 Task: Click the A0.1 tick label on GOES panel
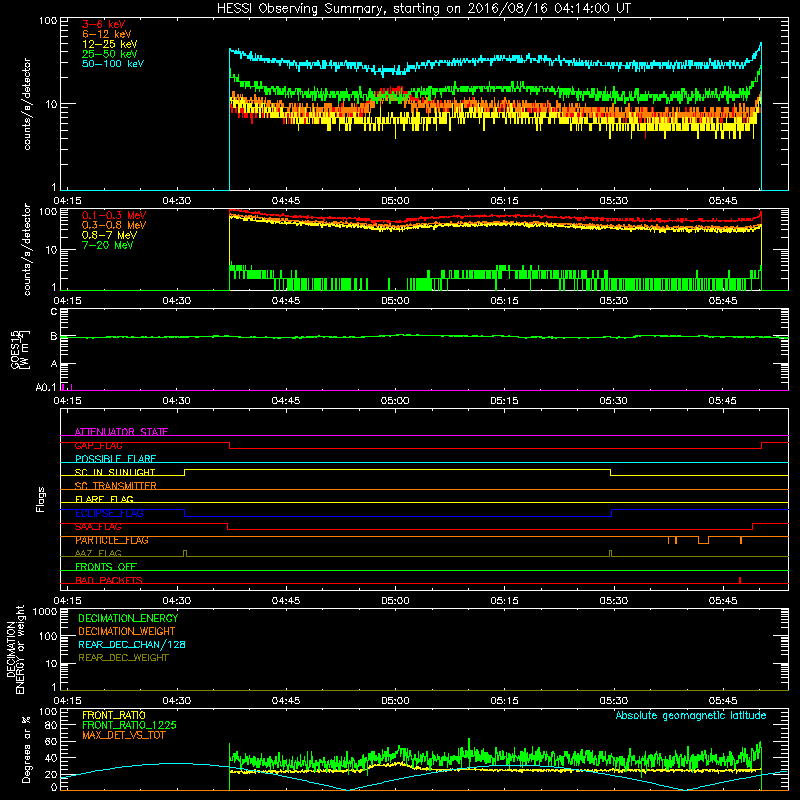(45, 388)
